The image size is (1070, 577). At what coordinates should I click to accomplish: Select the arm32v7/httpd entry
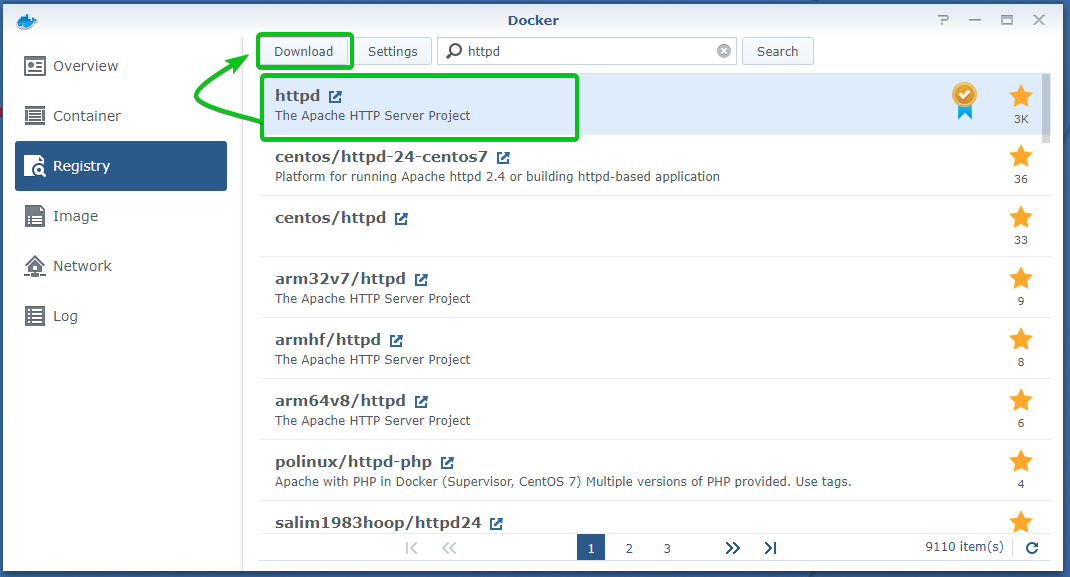tap(650, 287)
